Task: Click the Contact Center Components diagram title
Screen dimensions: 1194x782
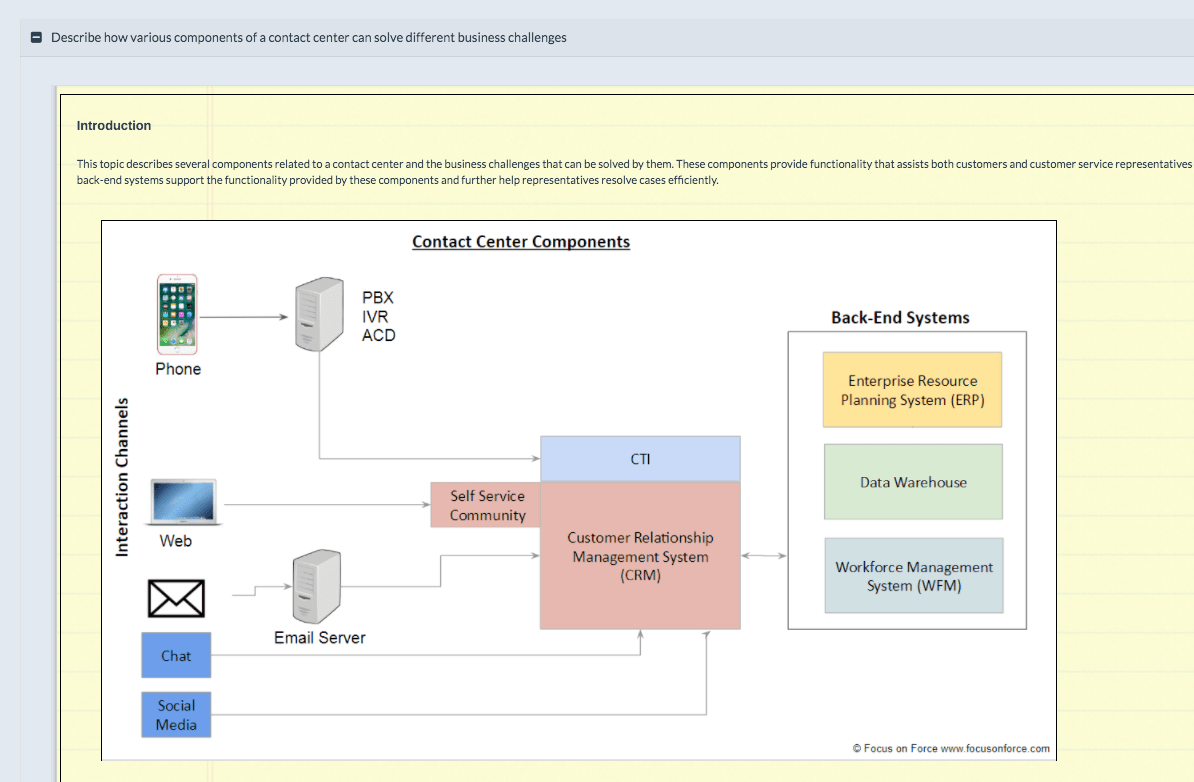Action: click(521, 241)
